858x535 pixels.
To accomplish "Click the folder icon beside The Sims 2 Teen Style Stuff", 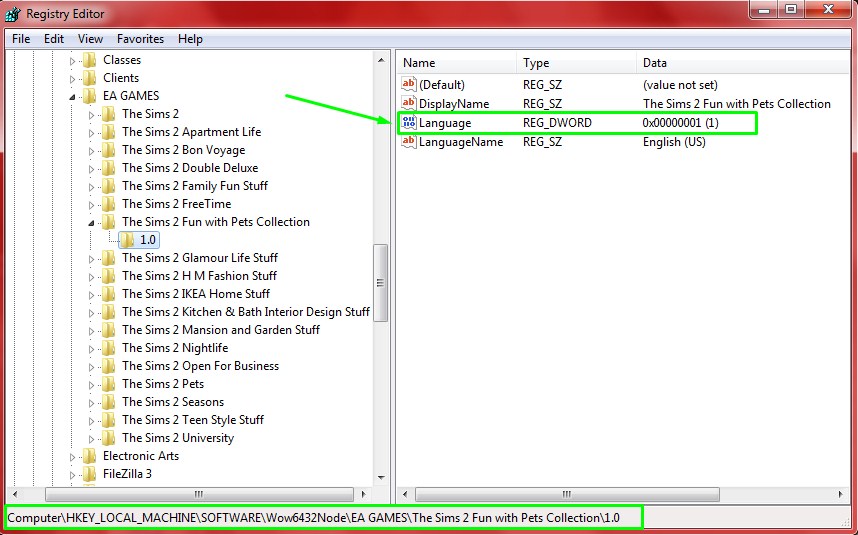I will 109,421.
